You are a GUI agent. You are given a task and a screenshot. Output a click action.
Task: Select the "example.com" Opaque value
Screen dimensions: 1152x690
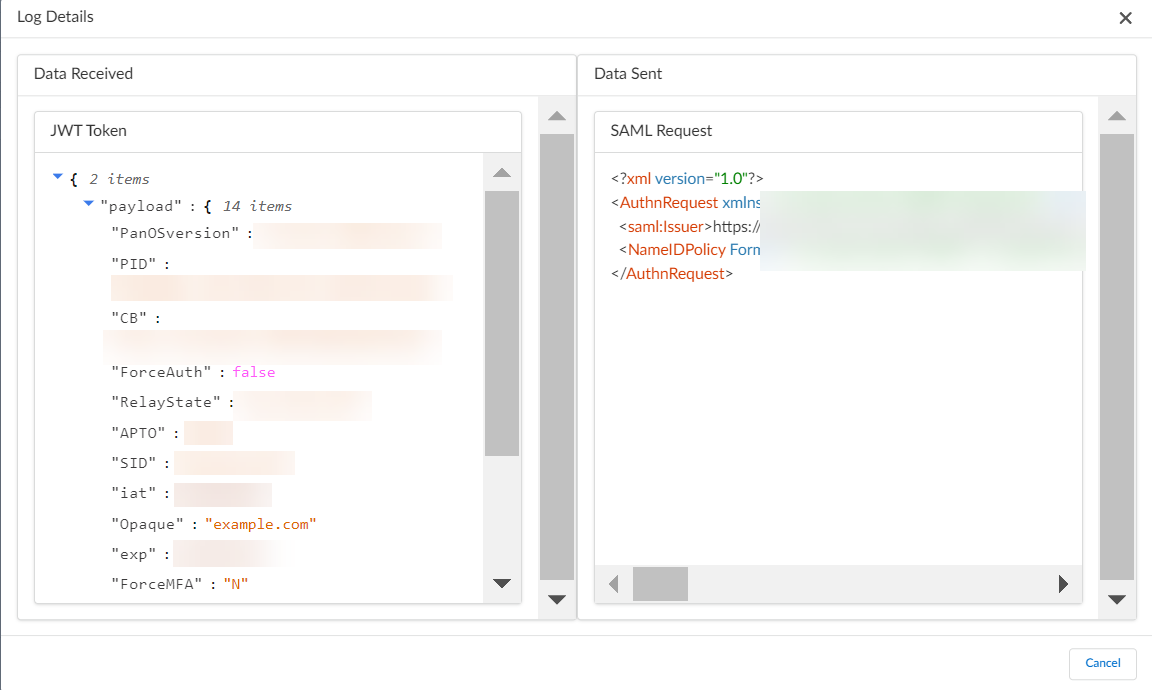(261, 524)
